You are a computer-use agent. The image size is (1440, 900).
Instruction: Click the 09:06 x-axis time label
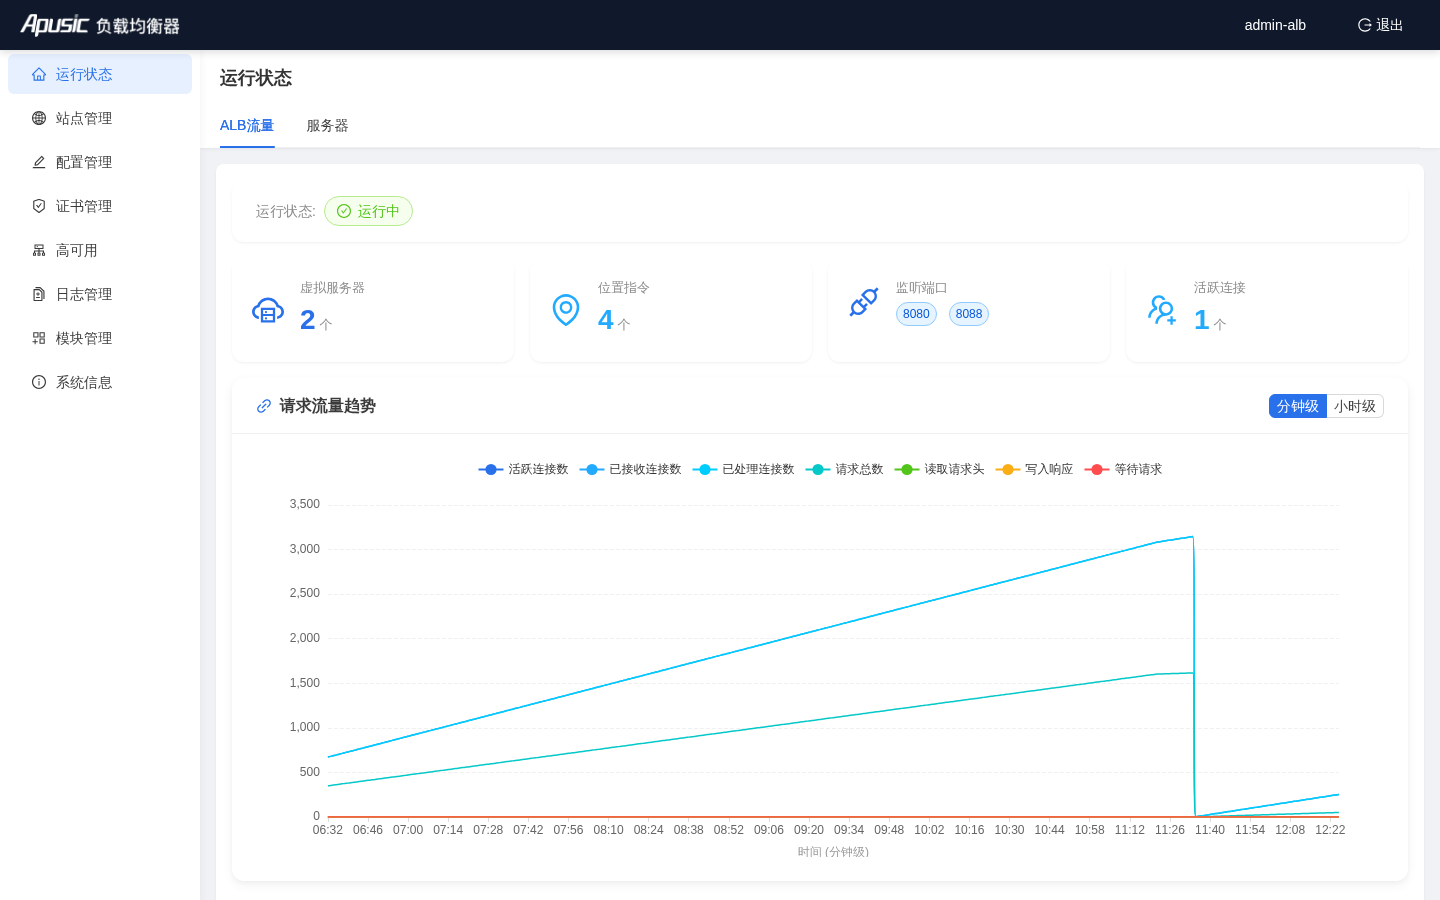click(x=769, y=830)
